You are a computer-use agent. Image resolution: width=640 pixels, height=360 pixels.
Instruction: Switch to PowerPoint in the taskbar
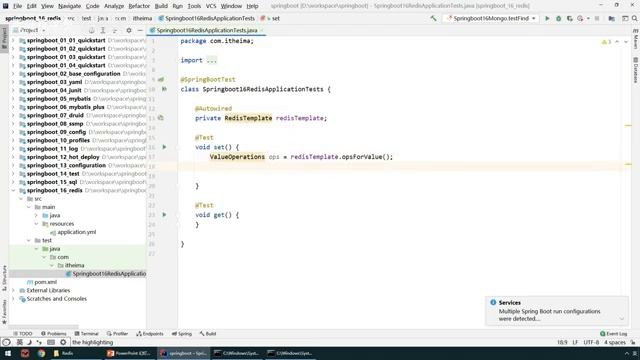130,353
